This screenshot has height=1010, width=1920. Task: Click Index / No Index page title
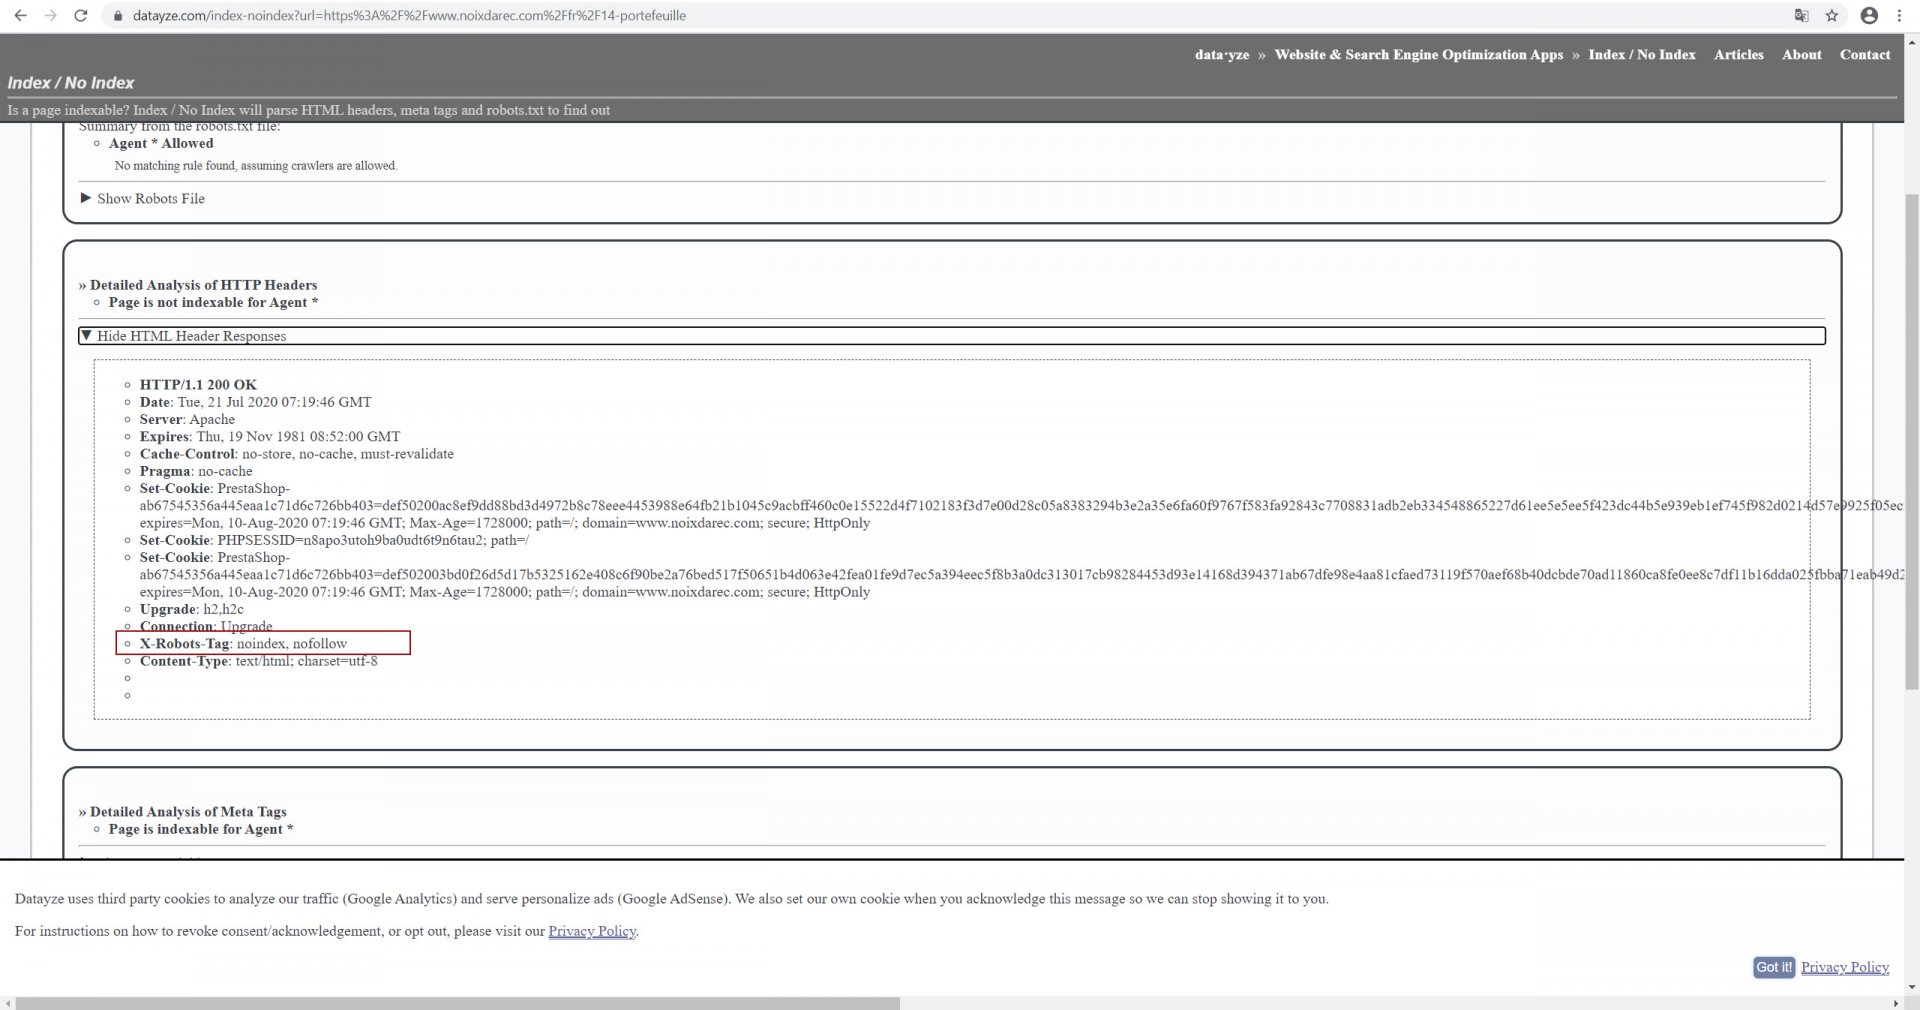70,83
